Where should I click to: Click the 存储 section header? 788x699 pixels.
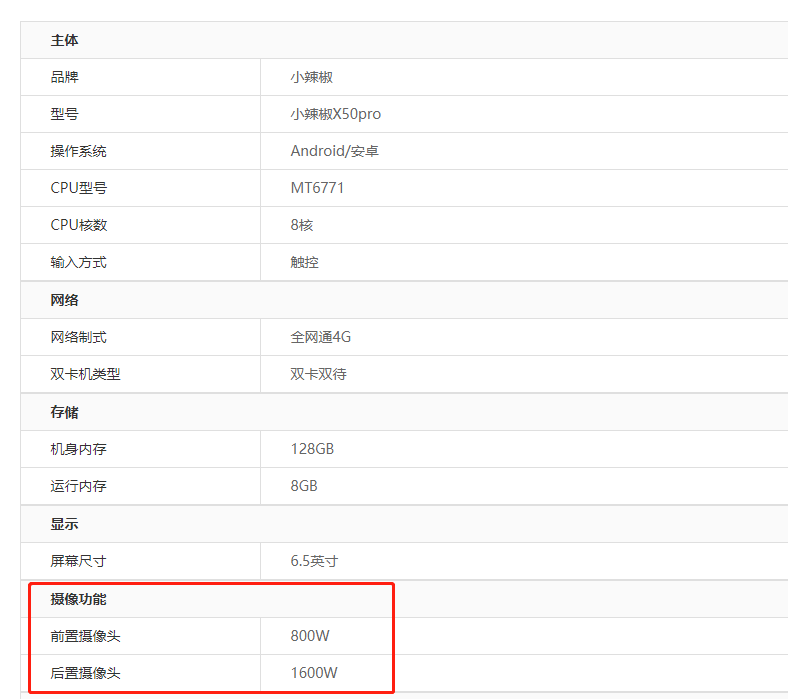coord(64,412)
